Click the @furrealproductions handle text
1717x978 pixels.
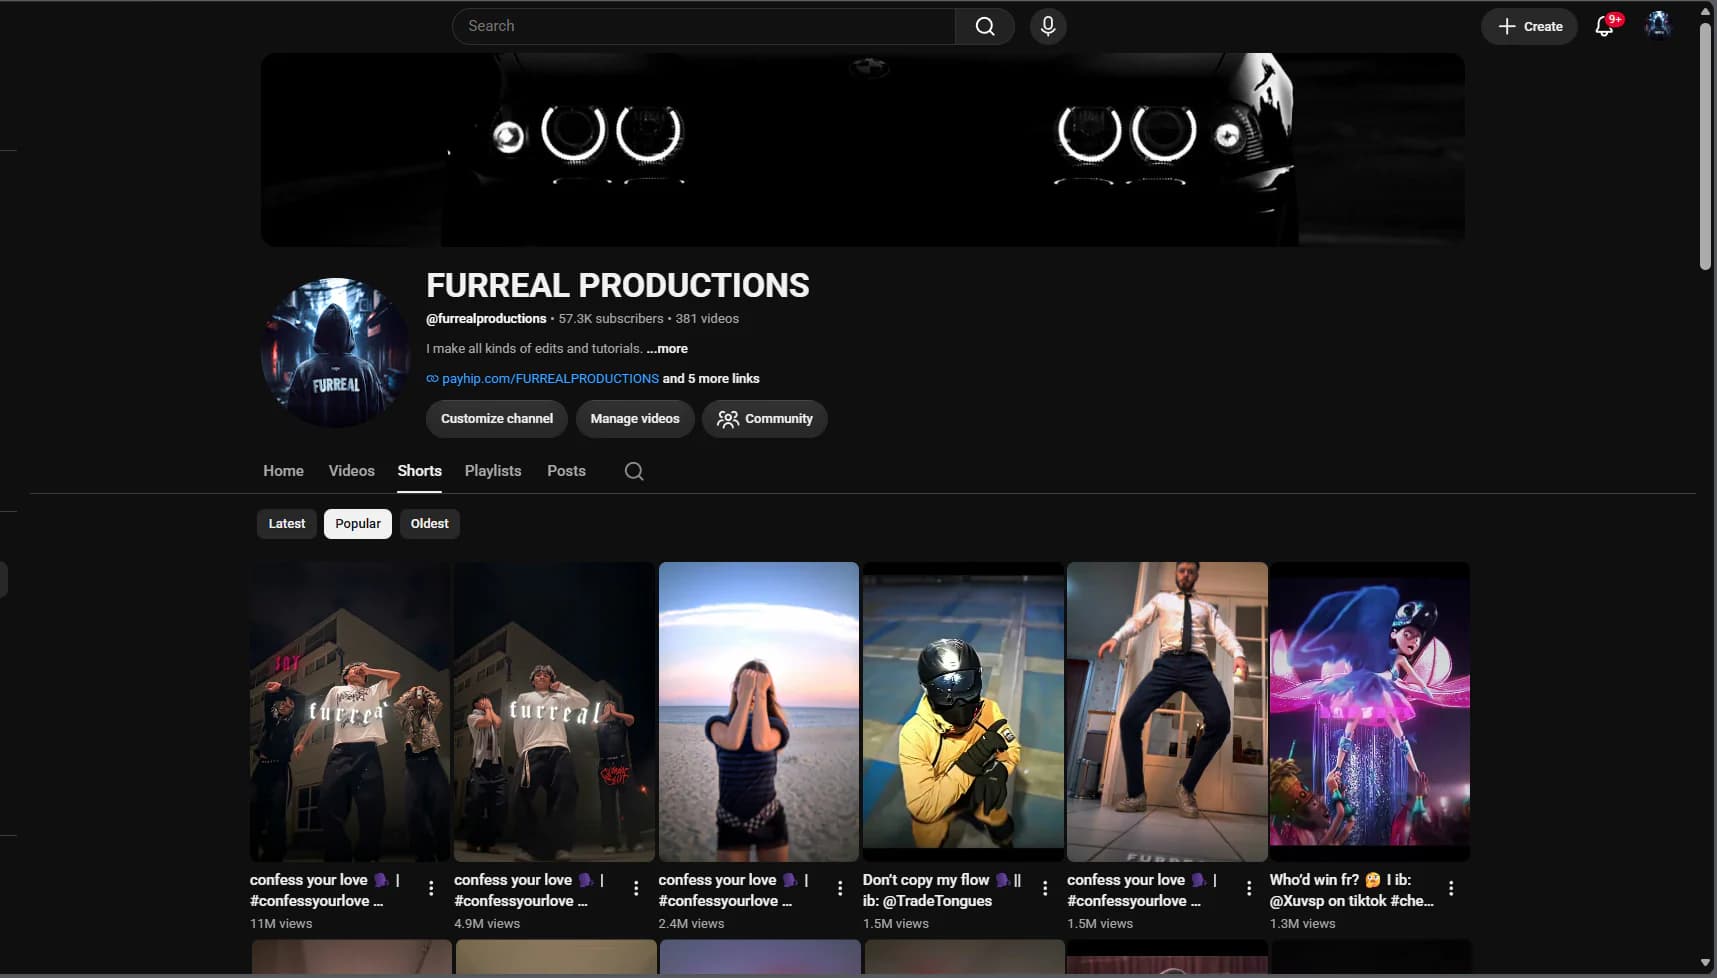pyautogui.click(x=486, y=319)
